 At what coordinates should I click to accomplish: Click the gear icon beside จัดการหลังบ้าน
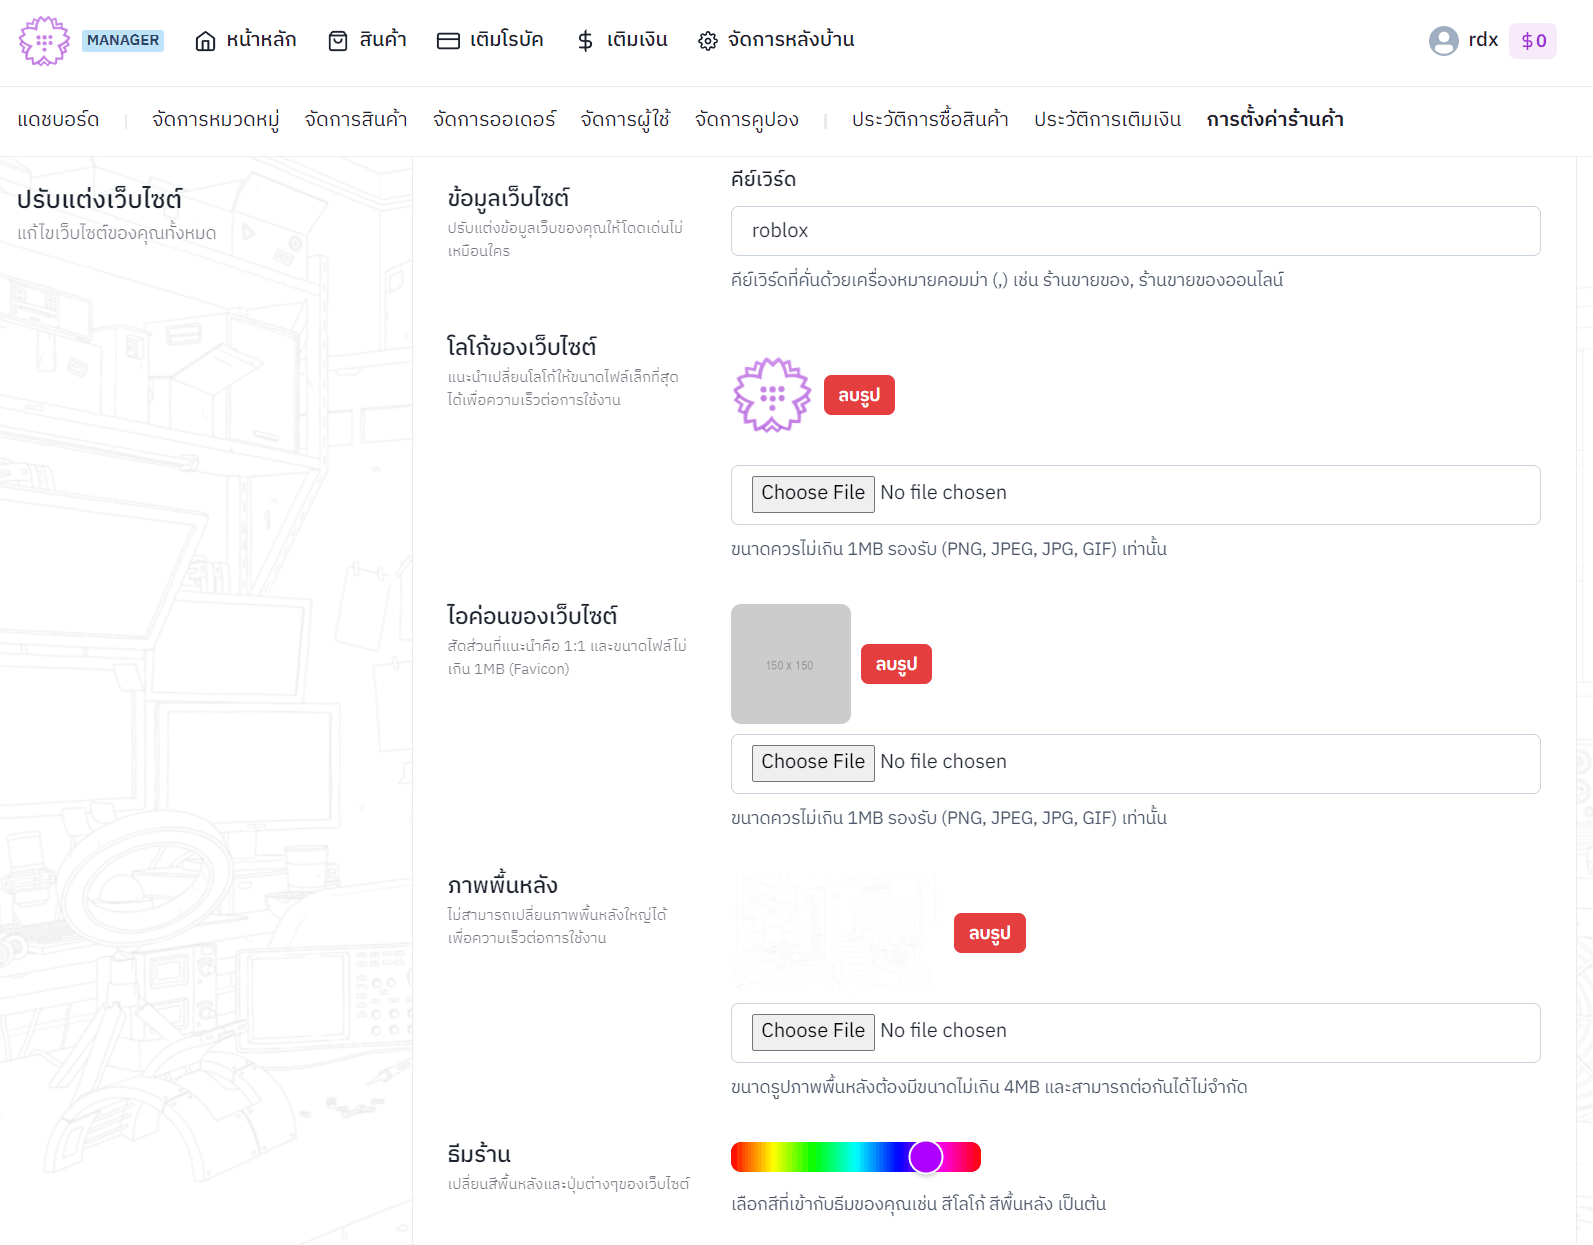tap(708, 41)
